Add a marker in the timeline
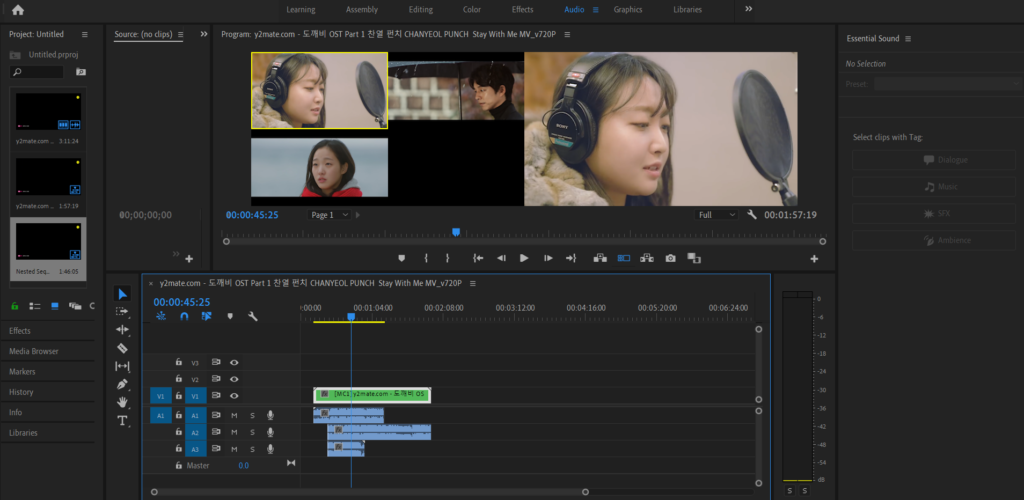The width and height of the screenshot is (1024, 500). tap(230, 316)
